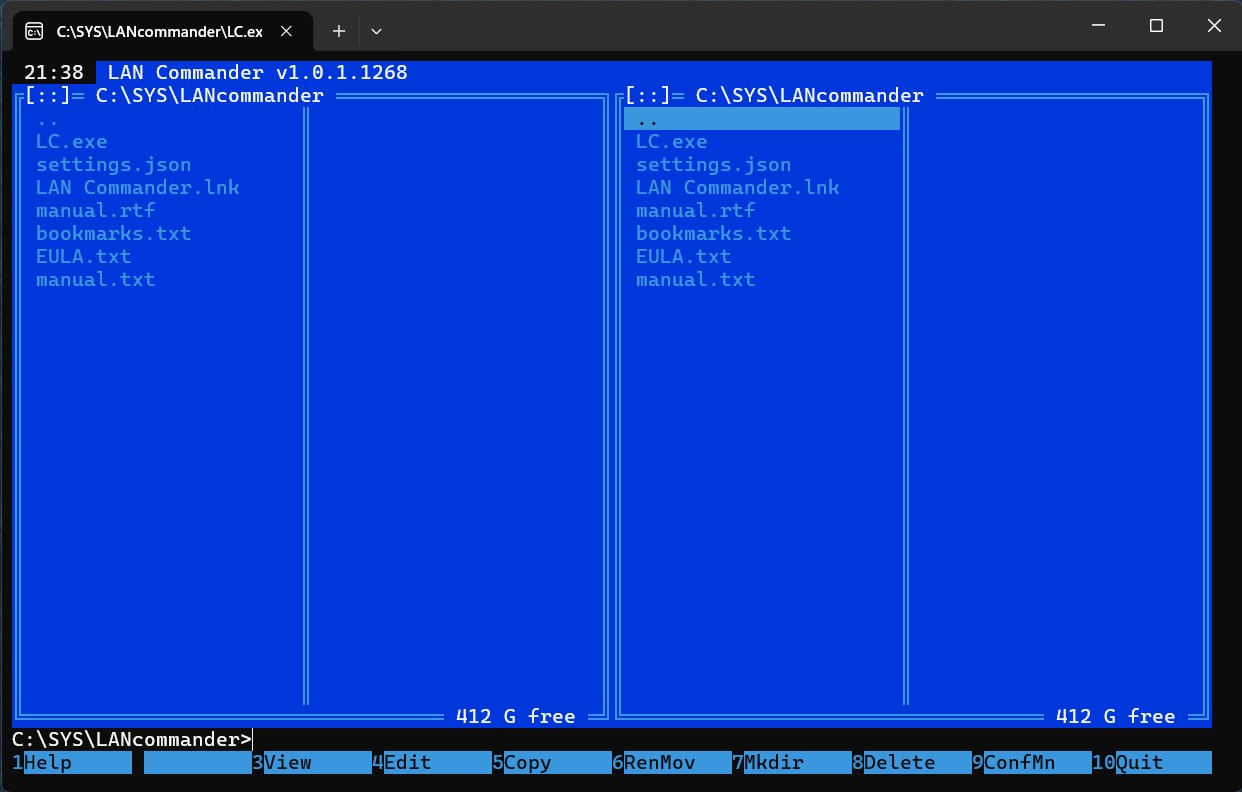Click the 7Mkdir function key
This screenshot has width=1242, height=792.
(792, 762)
